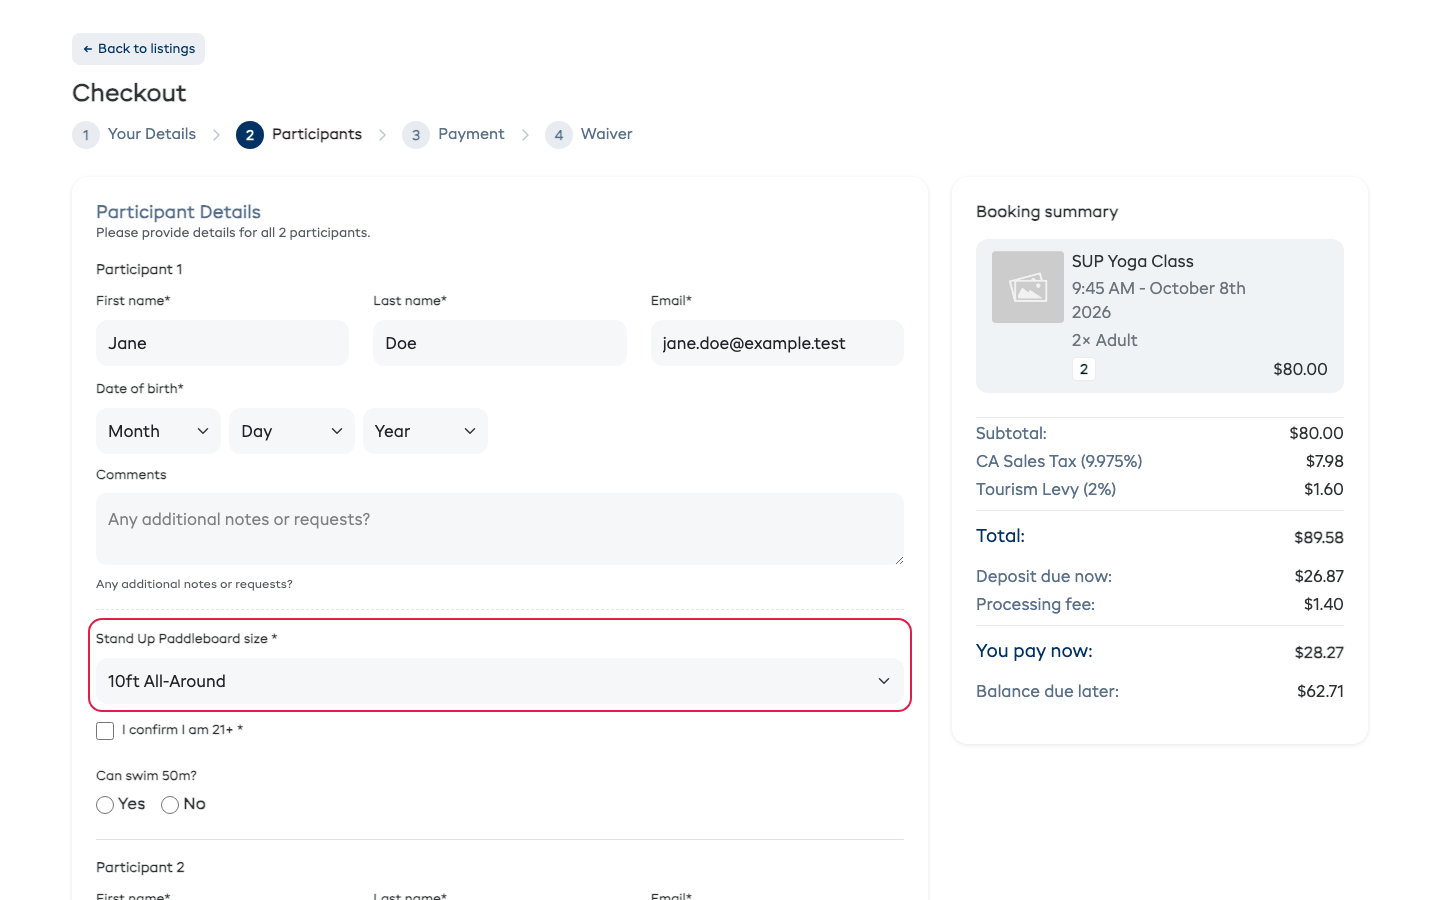This screenshot has height=900, width=1440.
Task: Click the You pay now amount $28.27
Action: [1319, 653]
